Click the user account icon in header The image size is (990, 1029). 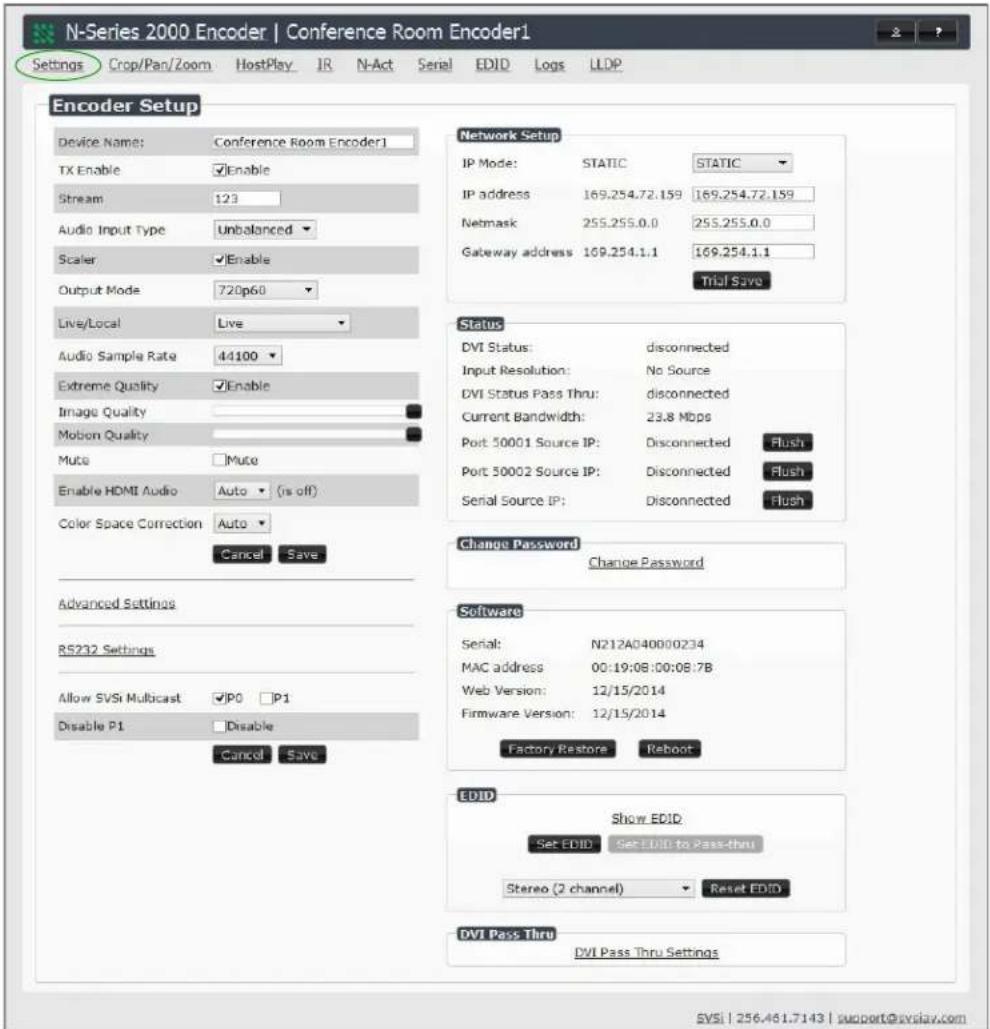point(896,32)
